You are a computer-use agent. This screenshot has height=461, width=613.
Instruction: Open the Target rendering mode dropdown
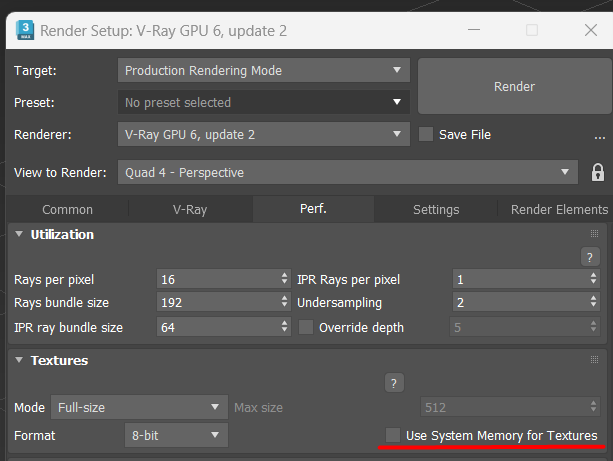263,70
